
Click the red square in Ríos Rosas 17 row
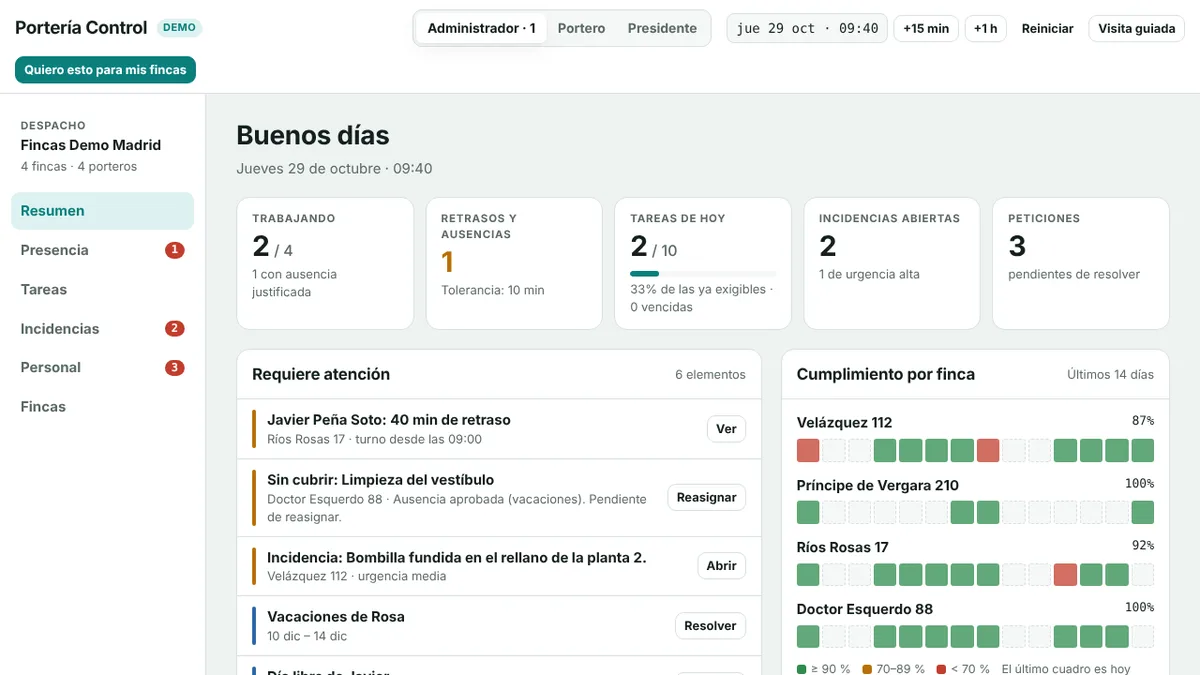1065,575
